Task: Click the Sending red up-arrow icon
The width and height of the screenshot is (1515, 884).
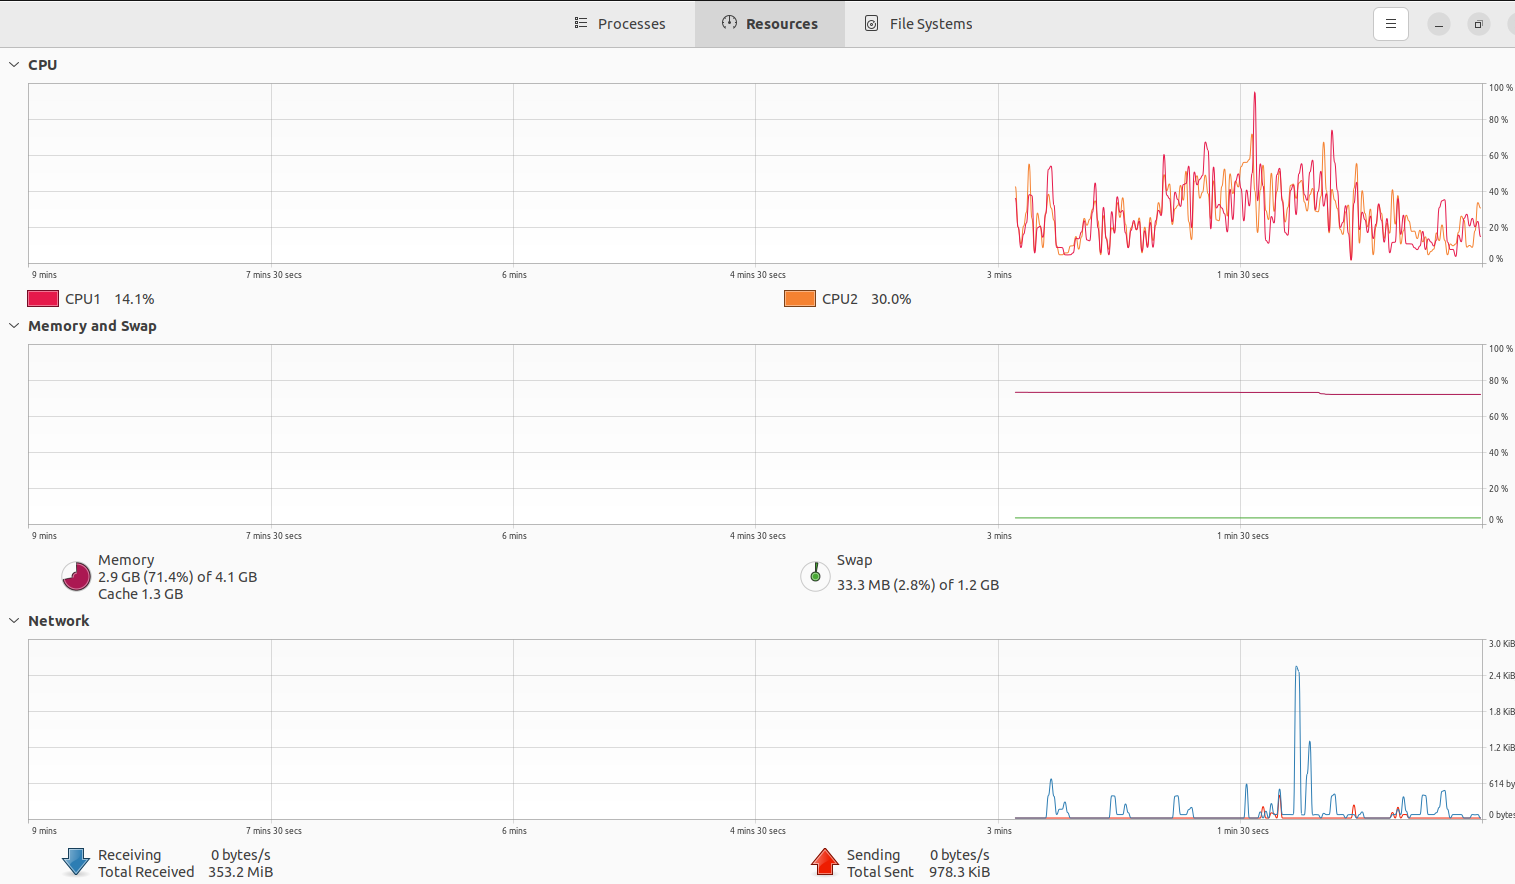Action: (825, 862)
